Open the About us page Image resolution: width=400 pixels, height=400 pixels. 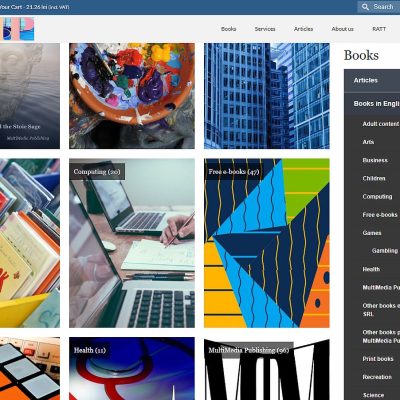pyautogui.click(x=342, y=29)
